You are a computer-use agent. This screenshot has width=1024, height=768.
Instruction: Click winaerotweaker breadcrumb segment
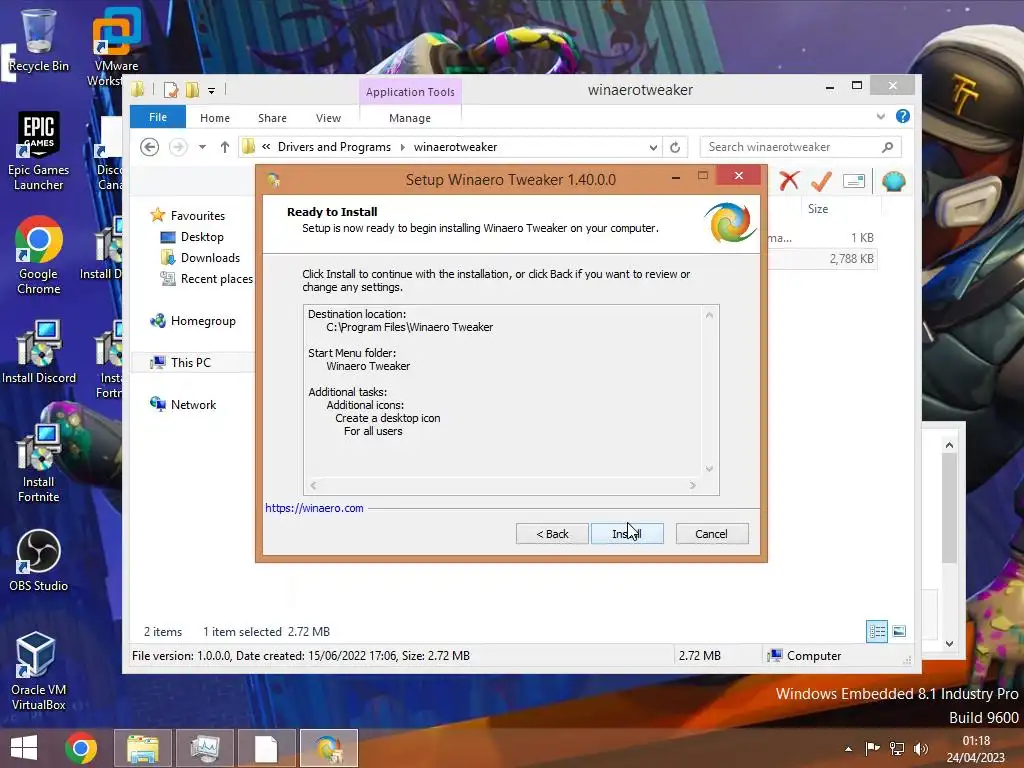455,147
